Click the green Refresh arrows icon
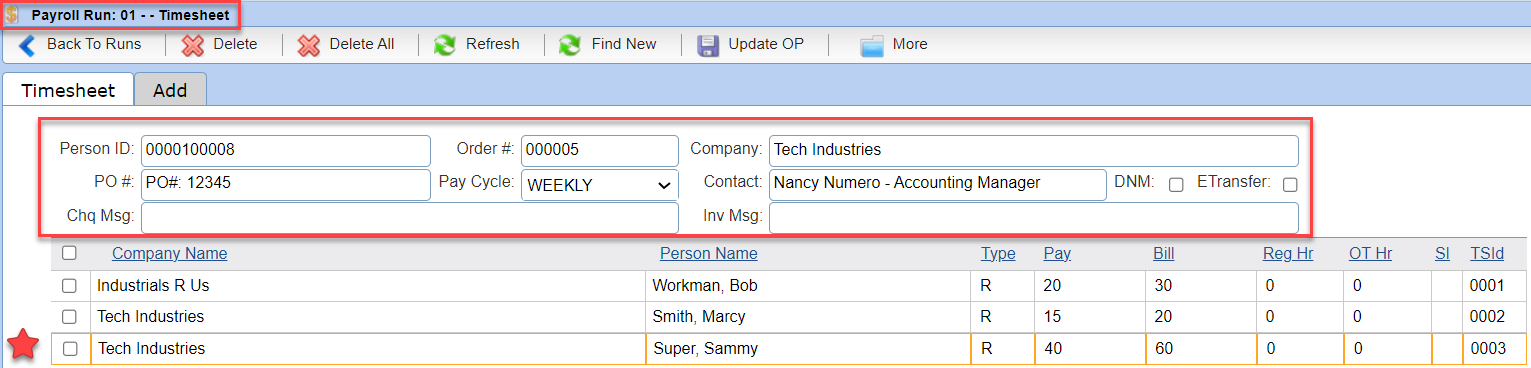 click(x=445, y=45)
